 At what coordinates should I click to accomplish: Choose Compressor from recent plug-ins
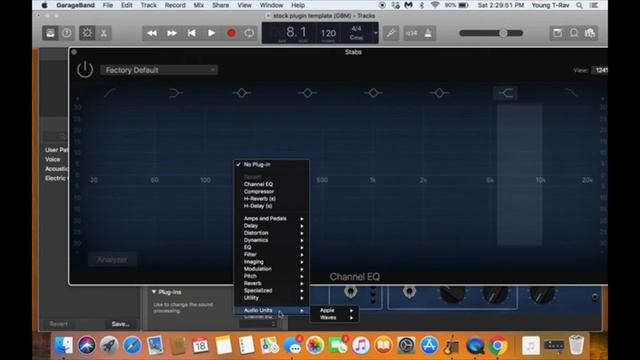(271, 191)
